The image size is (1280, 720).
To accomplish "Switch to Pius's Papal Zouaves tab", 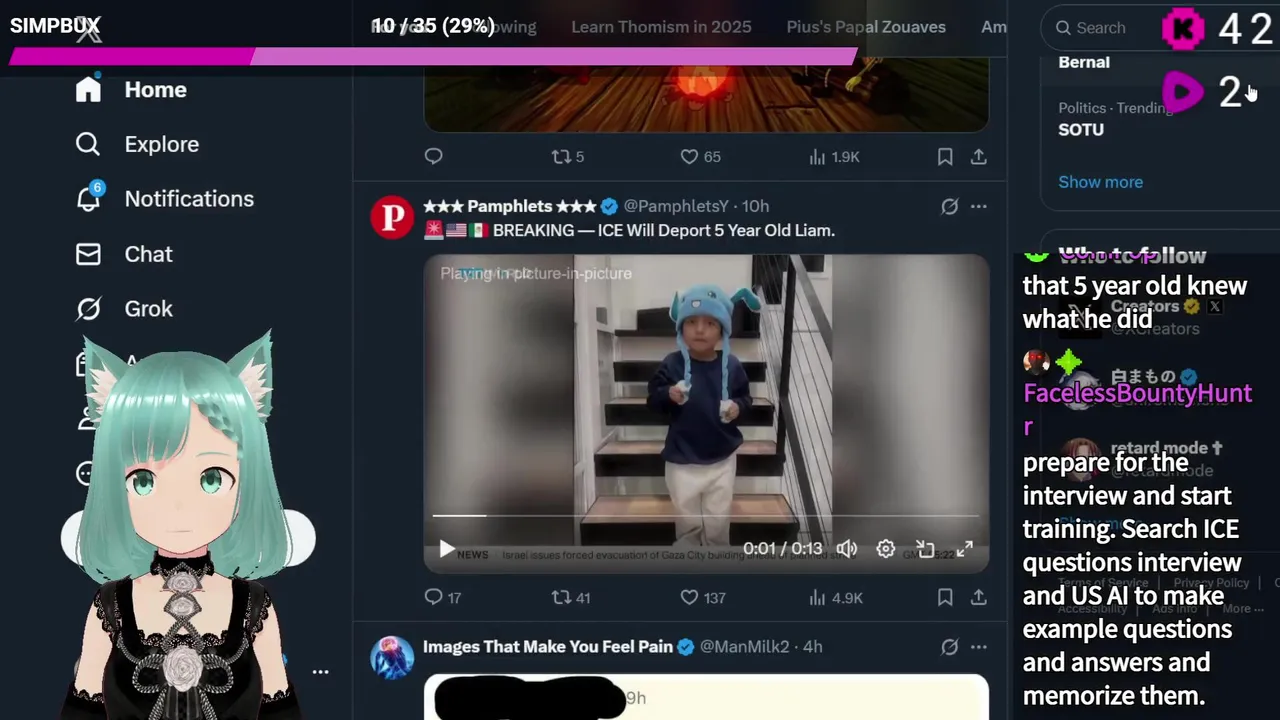I will [866, 27].
